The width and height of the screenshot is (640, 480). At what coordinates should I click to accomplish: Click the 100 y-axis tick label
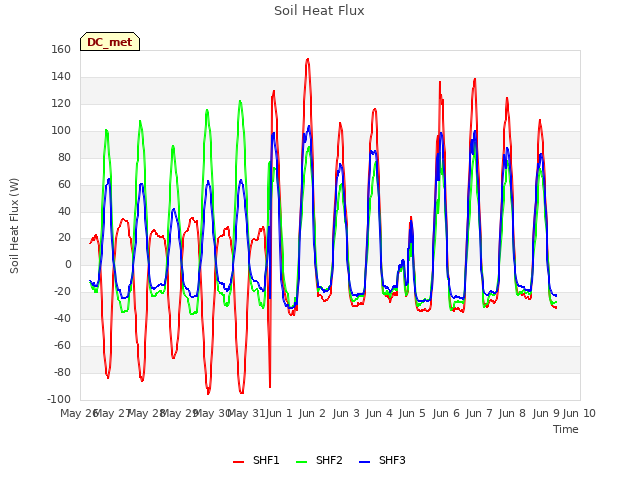pyautogui.click(x=61, y=130)
